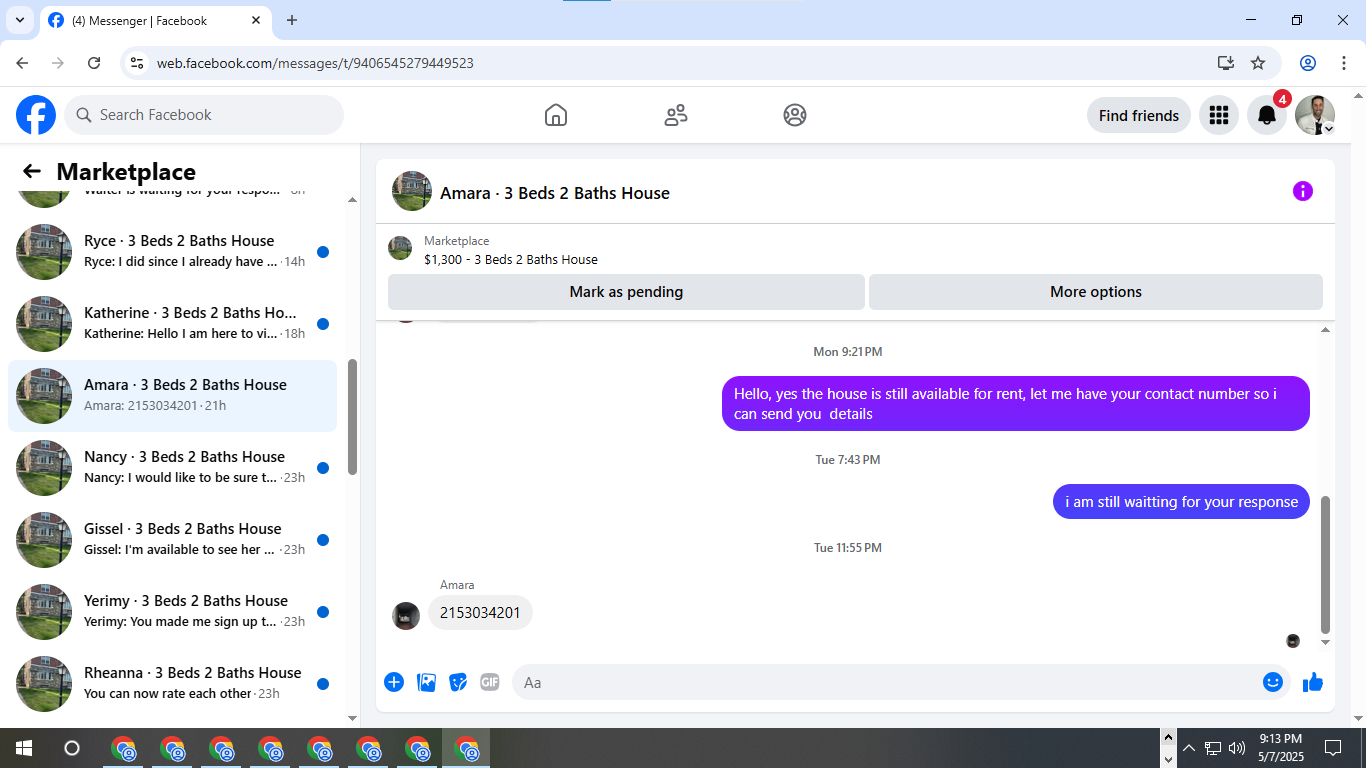Close the Messenger browser tab
Viewport: 1366px width, 768px height.
[256, 20]
